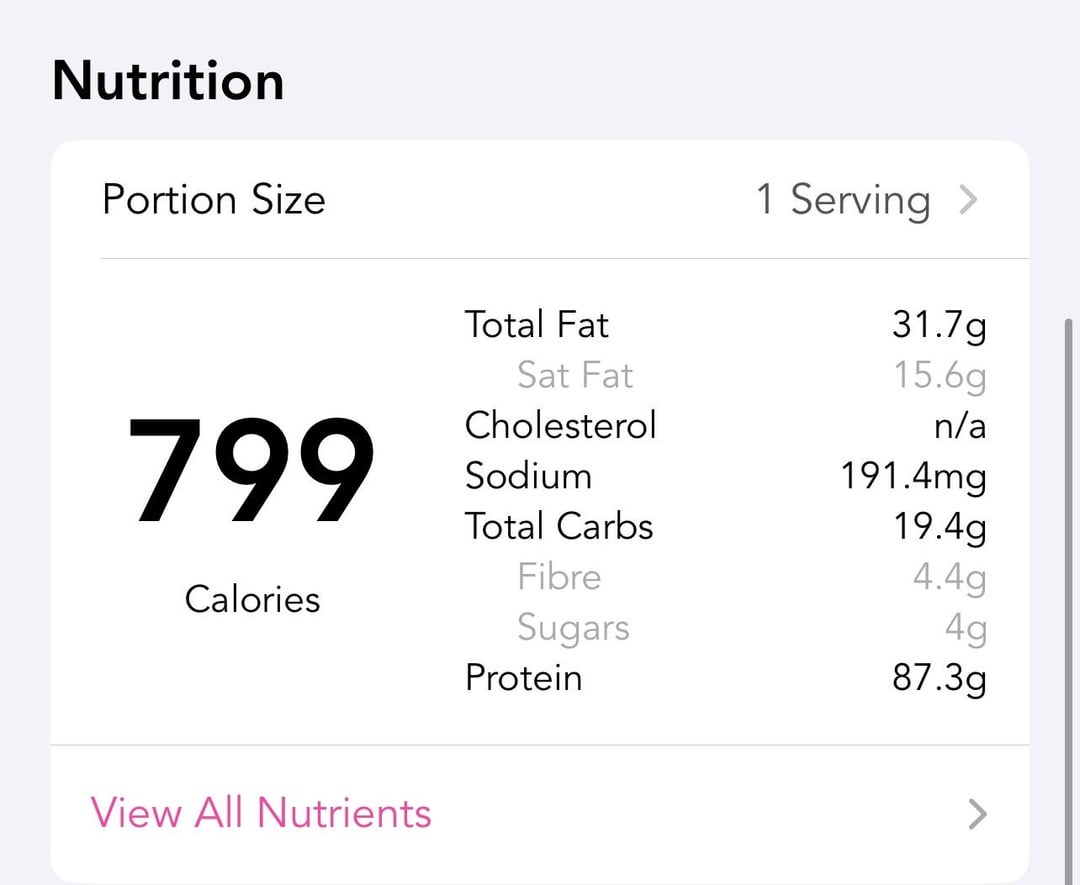Select the Portion Size row label
1080x885 pixels.
pos(214,200)
